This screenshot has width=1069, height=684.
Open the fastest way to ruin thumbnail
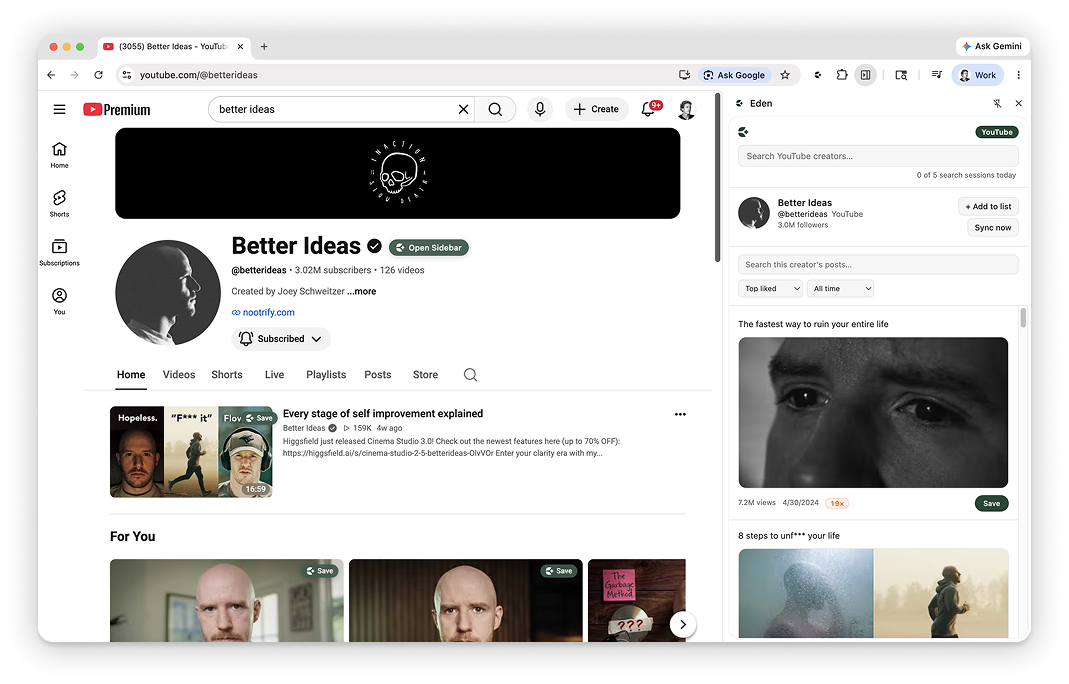[x=873, y=413]
